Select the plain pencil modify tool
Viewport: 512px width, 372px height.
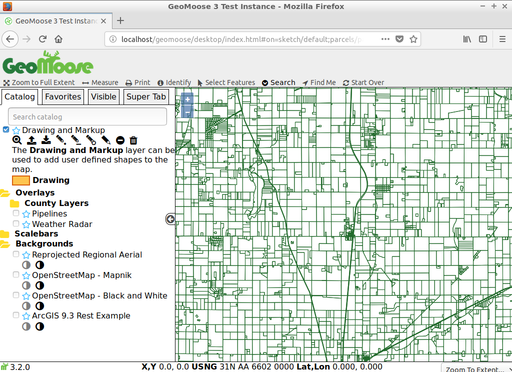pyautogui.click(x=106, y=140)
